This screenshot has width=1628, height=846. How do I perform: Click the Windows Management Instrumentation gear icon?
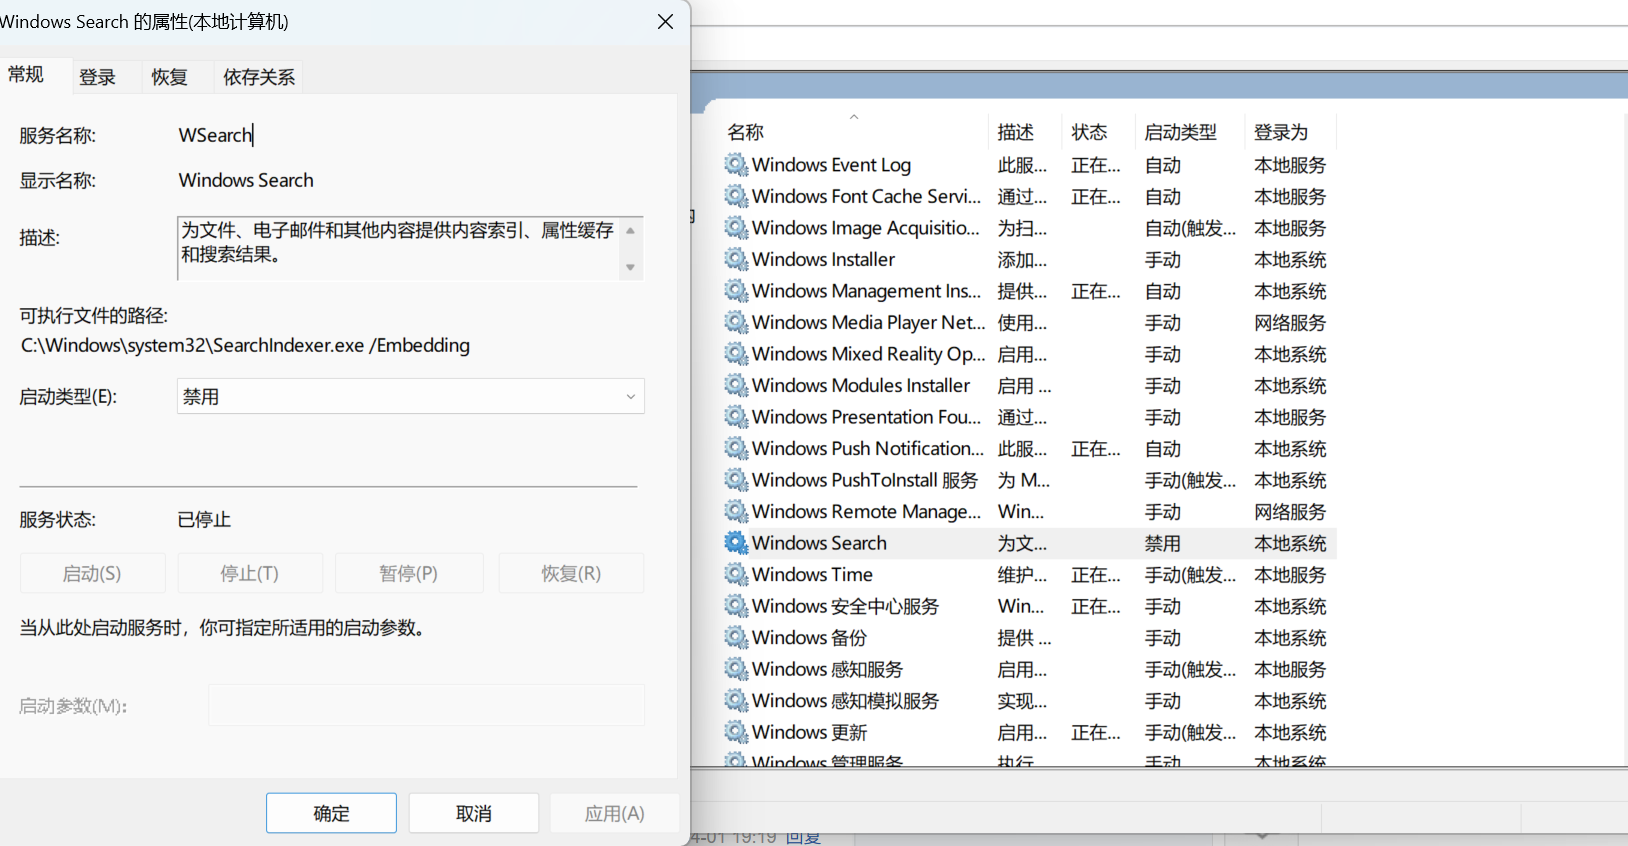click(x=736, y=291)
